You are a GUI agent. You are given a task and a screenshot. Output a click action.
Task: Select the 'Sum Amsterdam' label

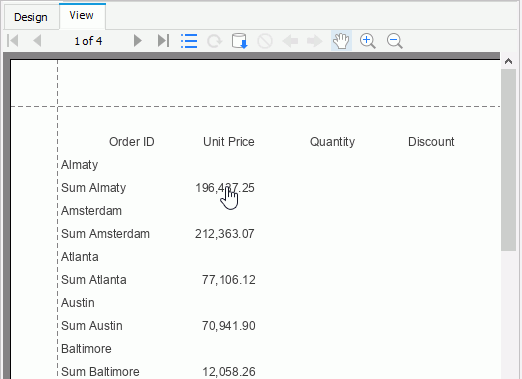105,234
